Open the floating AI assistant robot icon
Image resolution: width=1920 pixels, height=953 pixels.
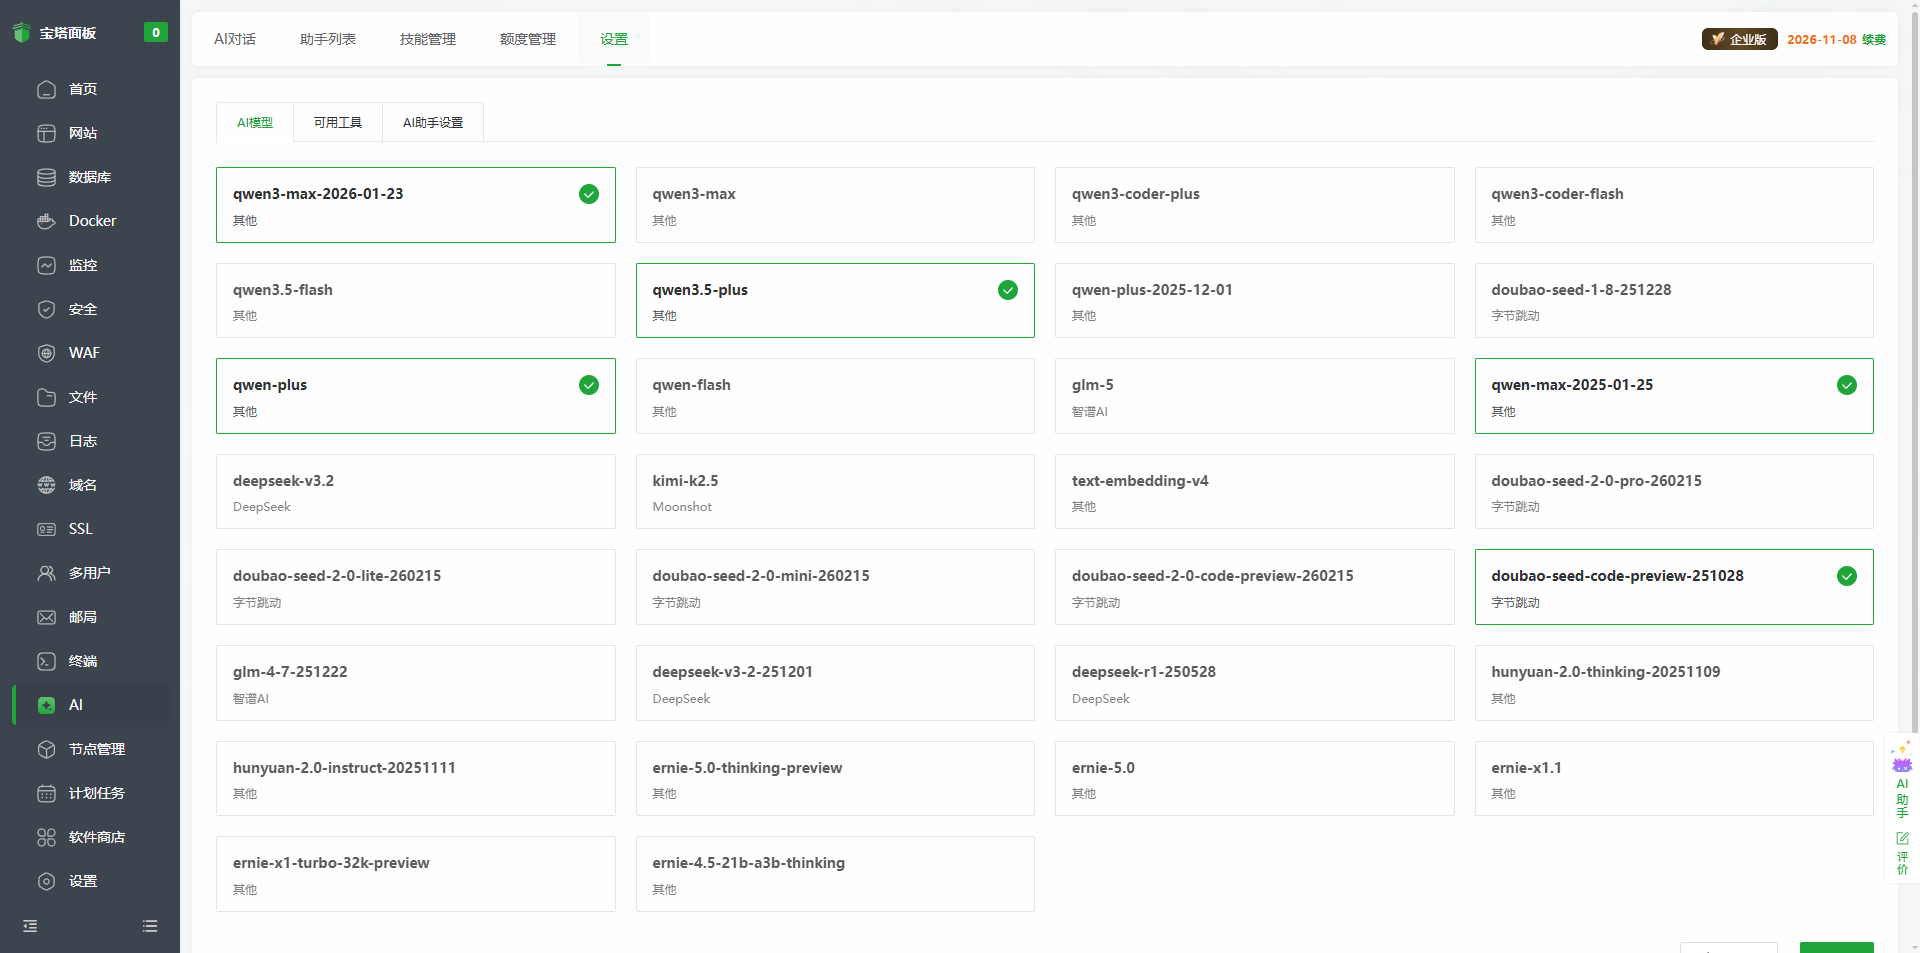click(x=1901, y=762)
